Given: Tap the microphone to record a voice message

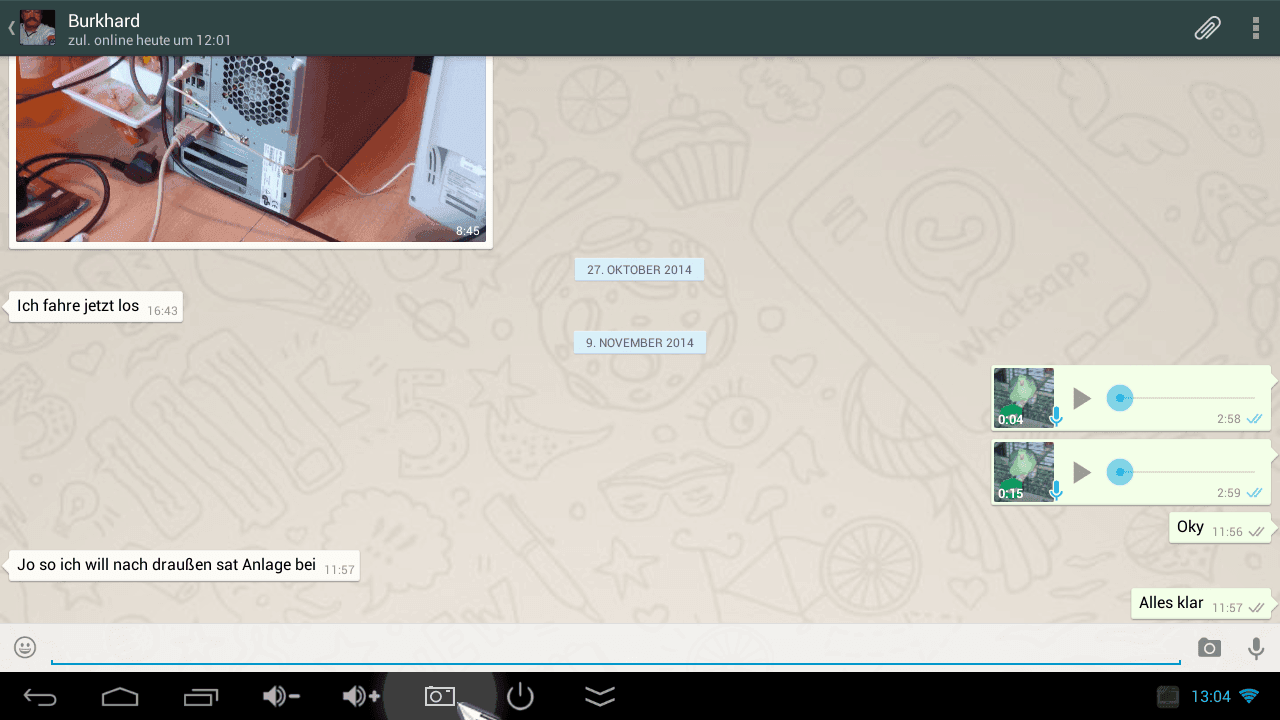Looking at the screenshot, I should (1256, 648).
